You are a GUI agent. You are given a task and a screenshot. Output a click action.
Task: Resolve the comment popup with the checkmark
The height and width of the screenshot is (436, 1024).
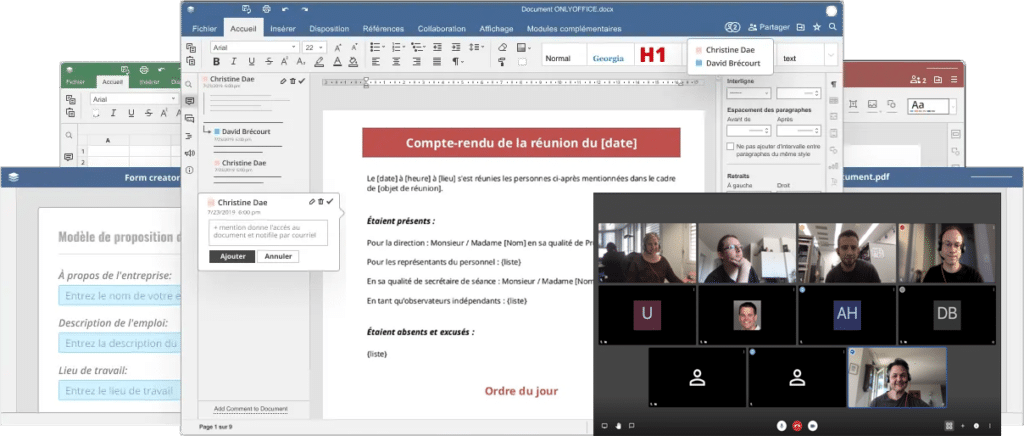pos(330,202)
